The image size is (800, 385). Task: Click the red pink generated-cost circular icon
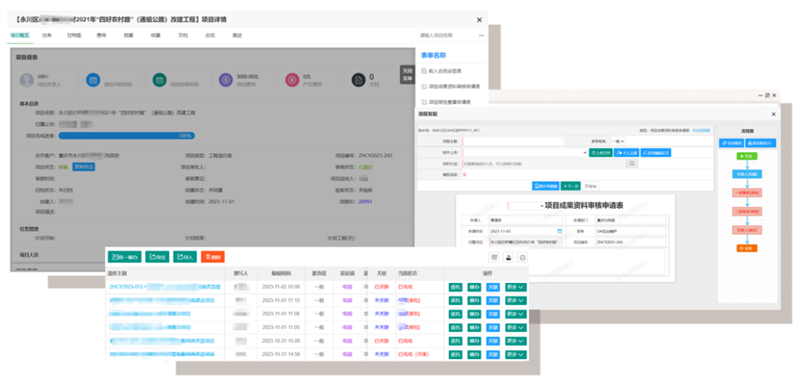(x=292, y=80)
